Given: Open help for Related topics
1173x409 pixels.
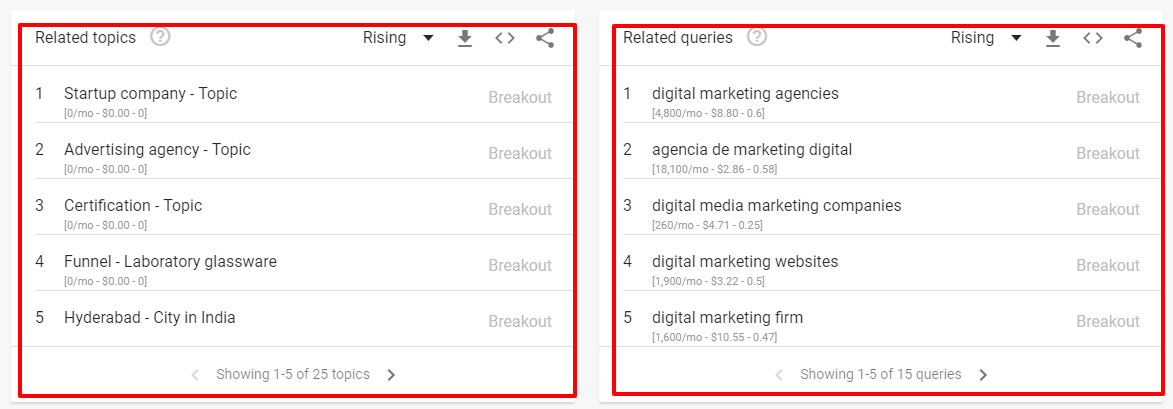Looking at the screenshot, I should click(160, 37).
